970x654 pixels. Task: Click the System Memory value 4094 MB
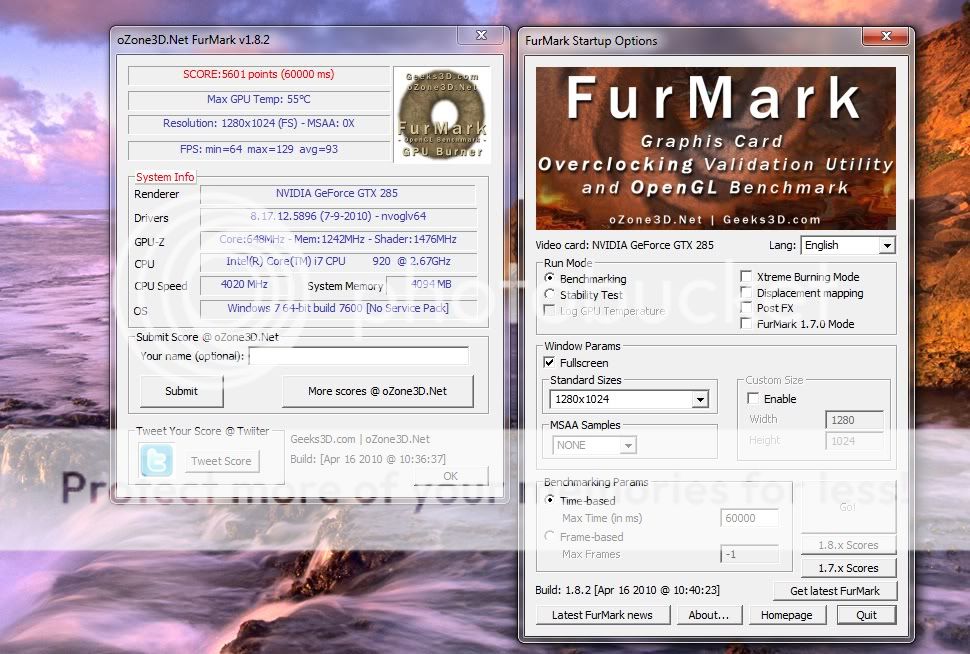tap(431, 285)
